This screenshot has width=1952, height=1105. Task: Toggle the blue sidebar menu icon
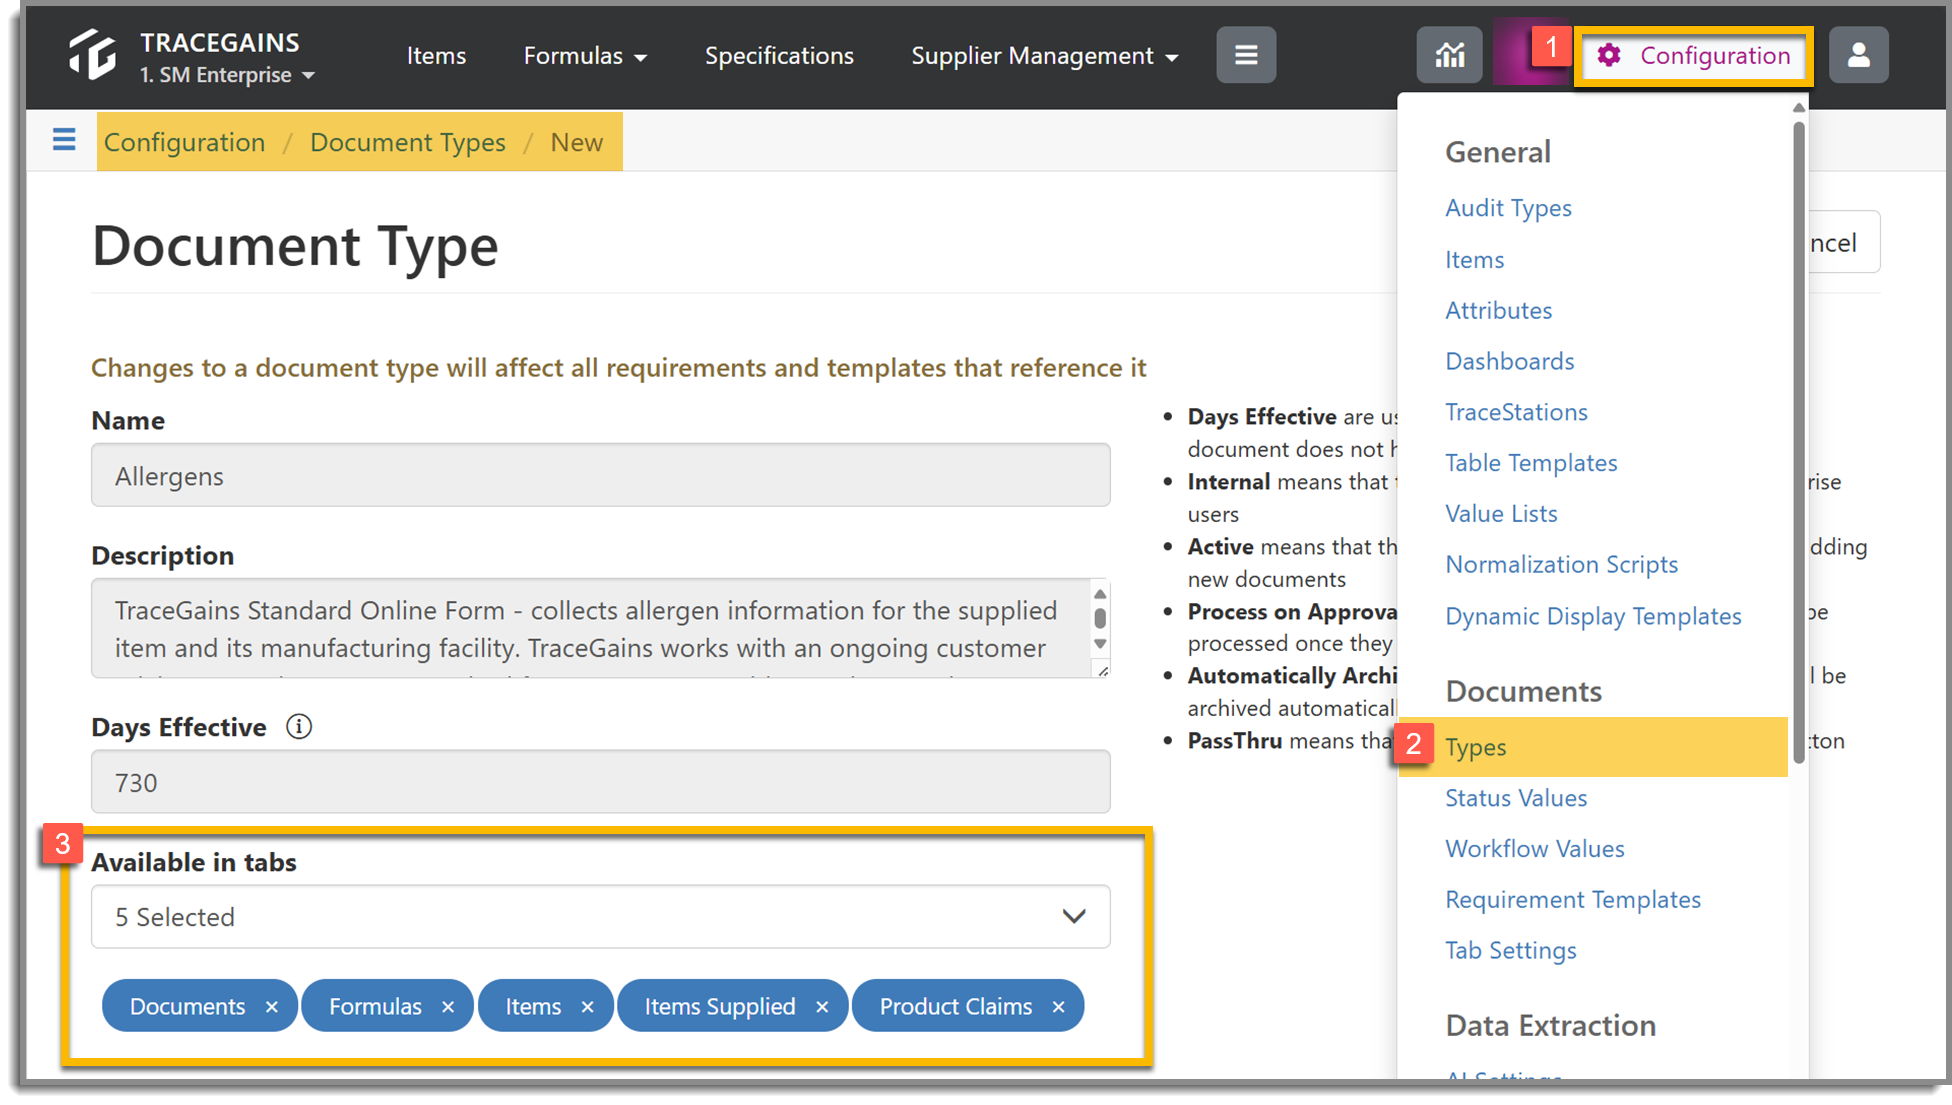64,140
